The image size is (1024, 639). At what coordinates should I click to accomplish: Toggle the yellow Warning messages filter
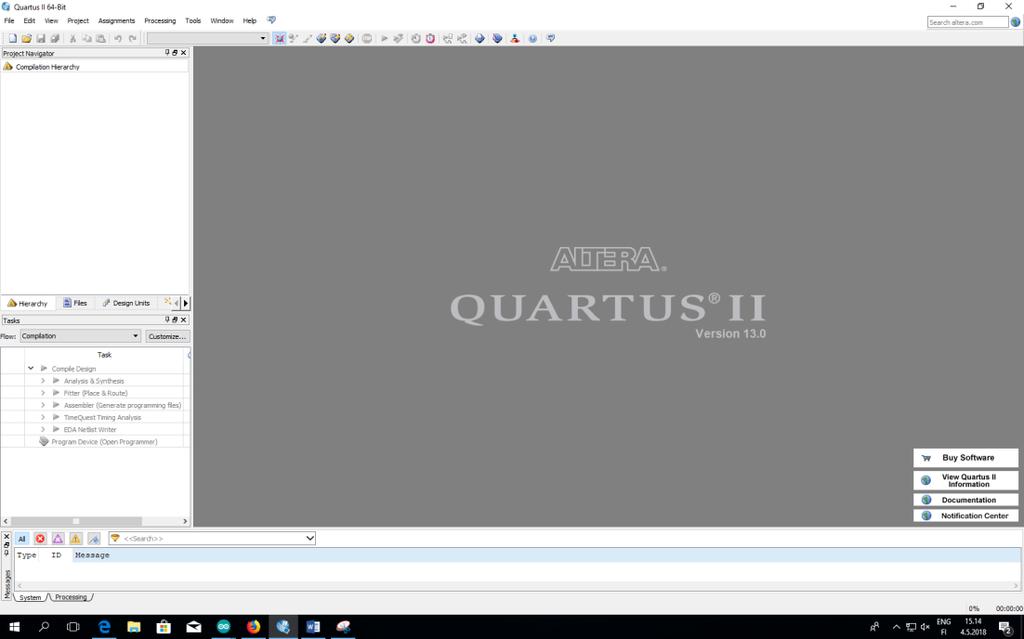click(76, 538)
